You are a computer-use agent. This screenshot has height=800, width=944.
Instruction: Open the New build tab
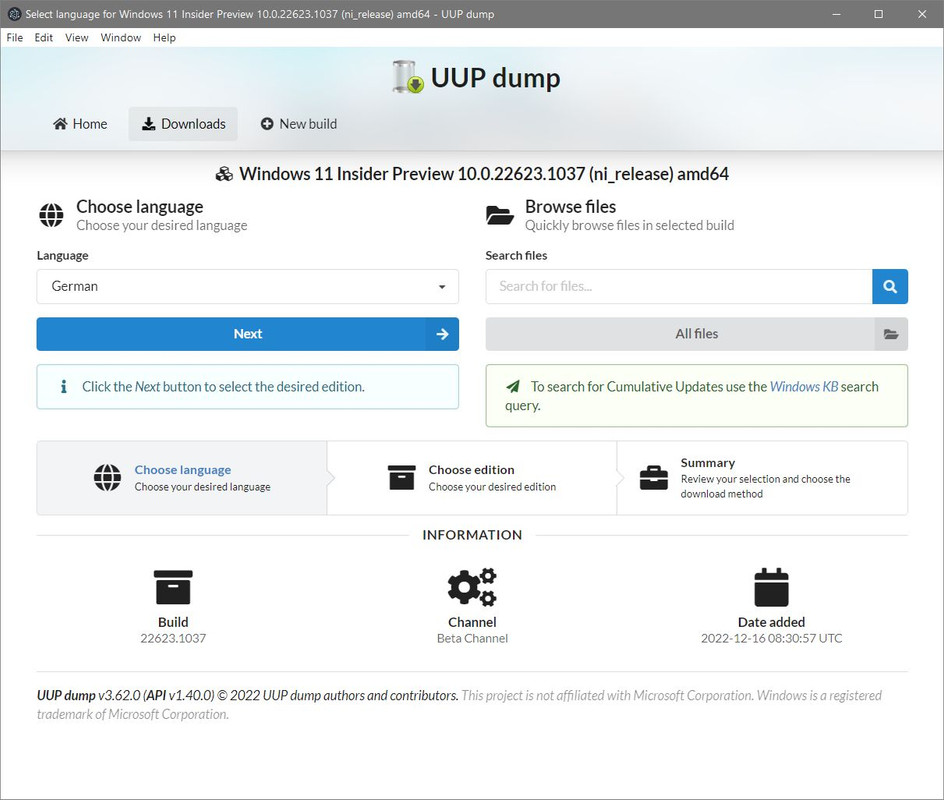pos(299,124)
